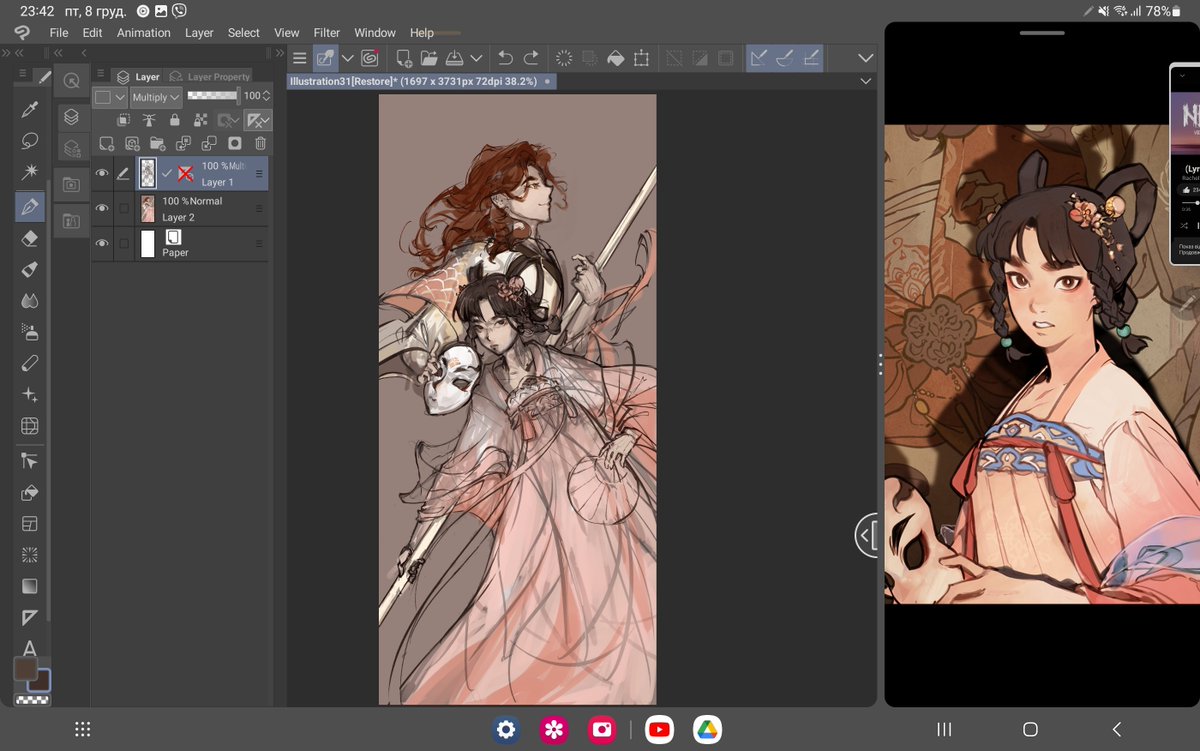Viewport: 1200px width, 751px height.
Task: Check the box beside Layer 2
Action: pos(124,209)
